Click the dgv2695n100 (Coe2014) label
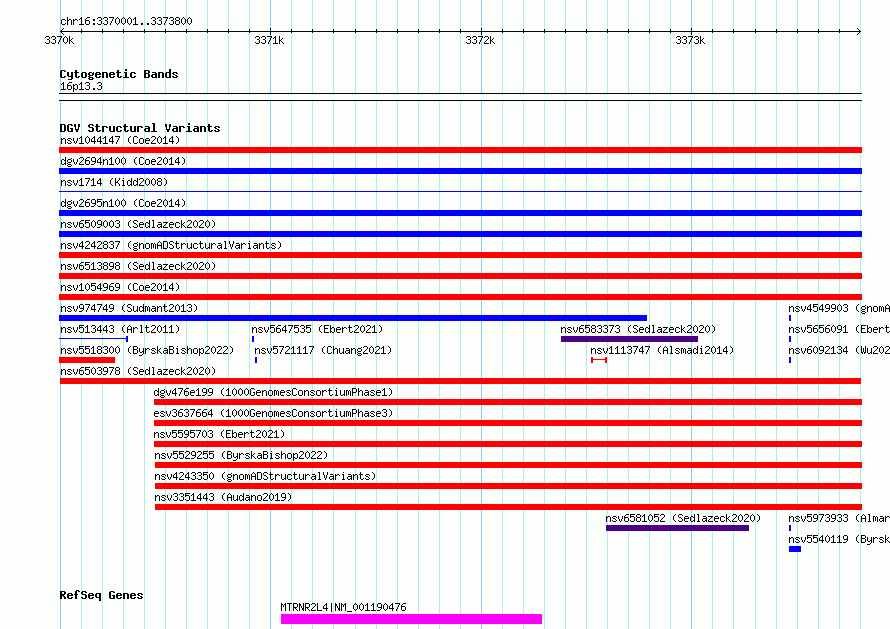This screenshot has height=629, width=890. 123,203
